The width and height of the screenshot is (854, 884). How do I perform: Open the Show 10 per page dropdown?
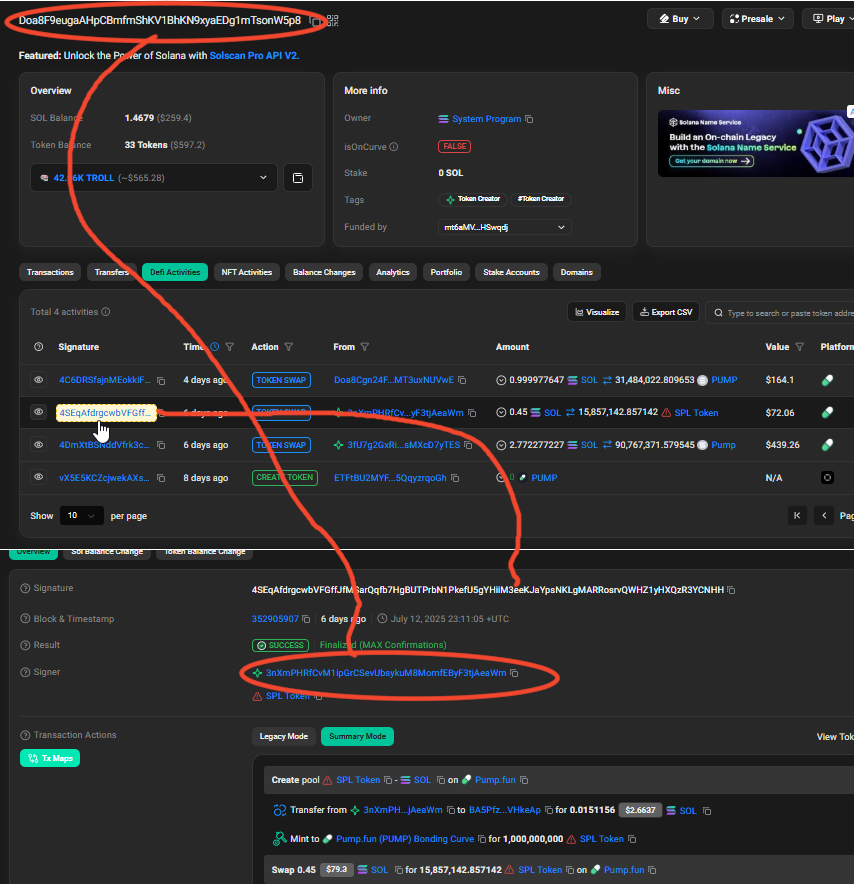82,515
